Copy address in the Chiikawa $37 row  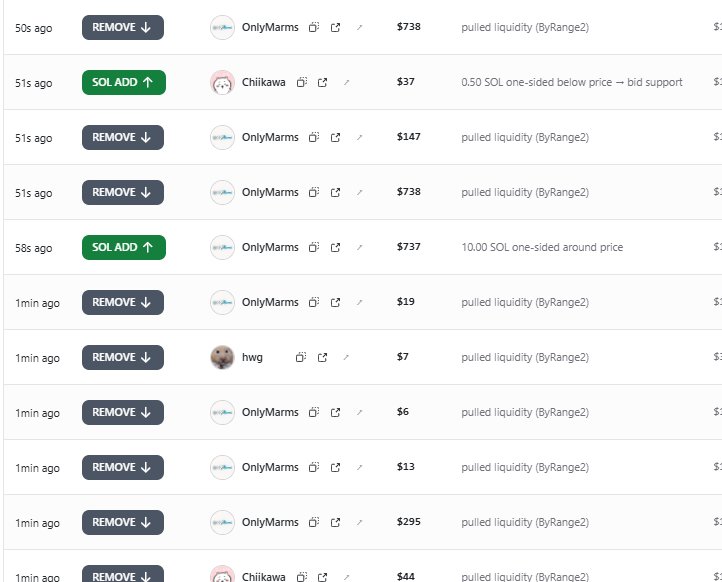[302, 82]
